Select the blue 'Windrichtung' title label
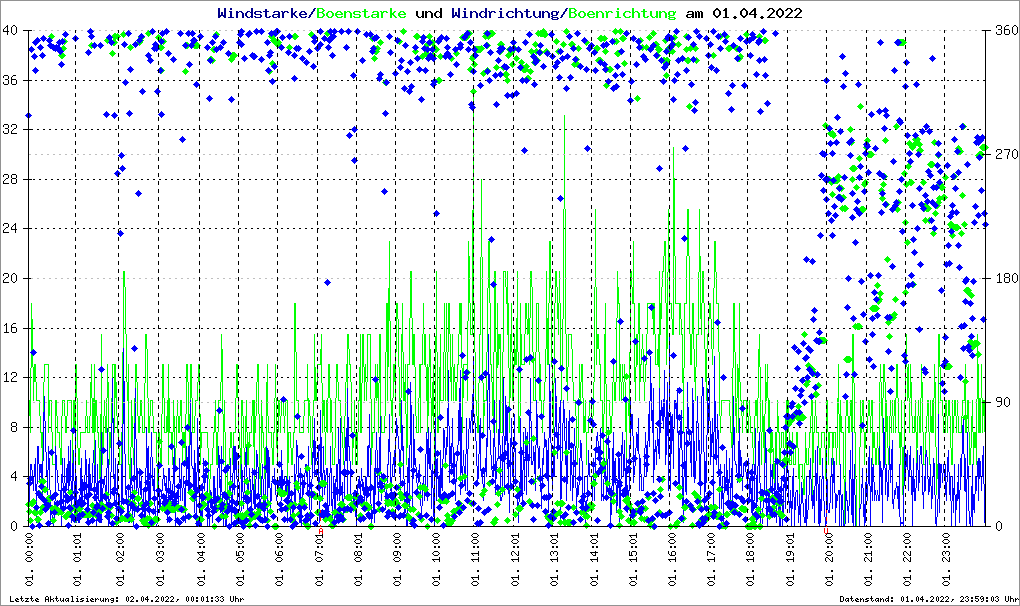Viewport: 1020px width, 606px height. (505, 14)
